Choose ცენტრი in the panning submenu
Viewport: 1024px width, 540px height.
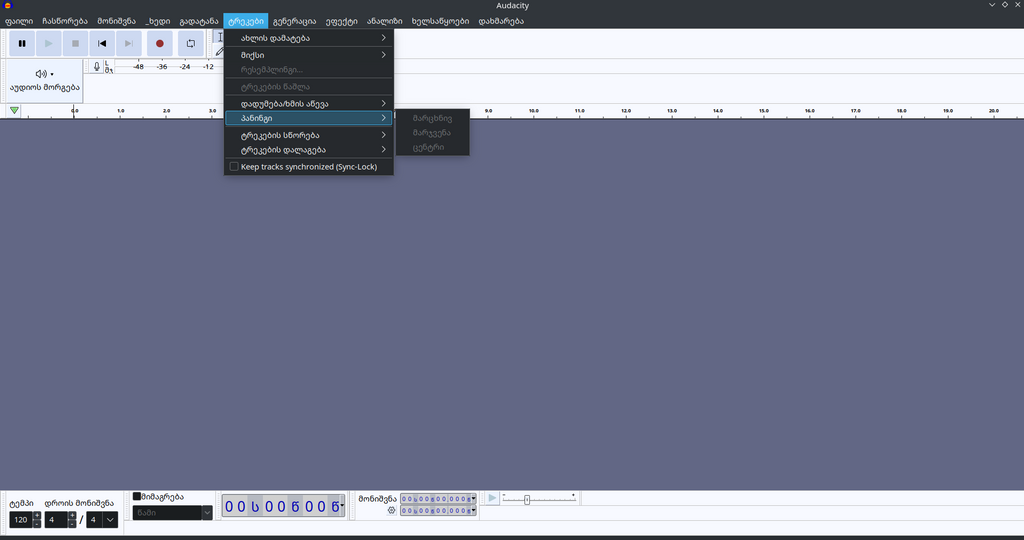[432, 147]
